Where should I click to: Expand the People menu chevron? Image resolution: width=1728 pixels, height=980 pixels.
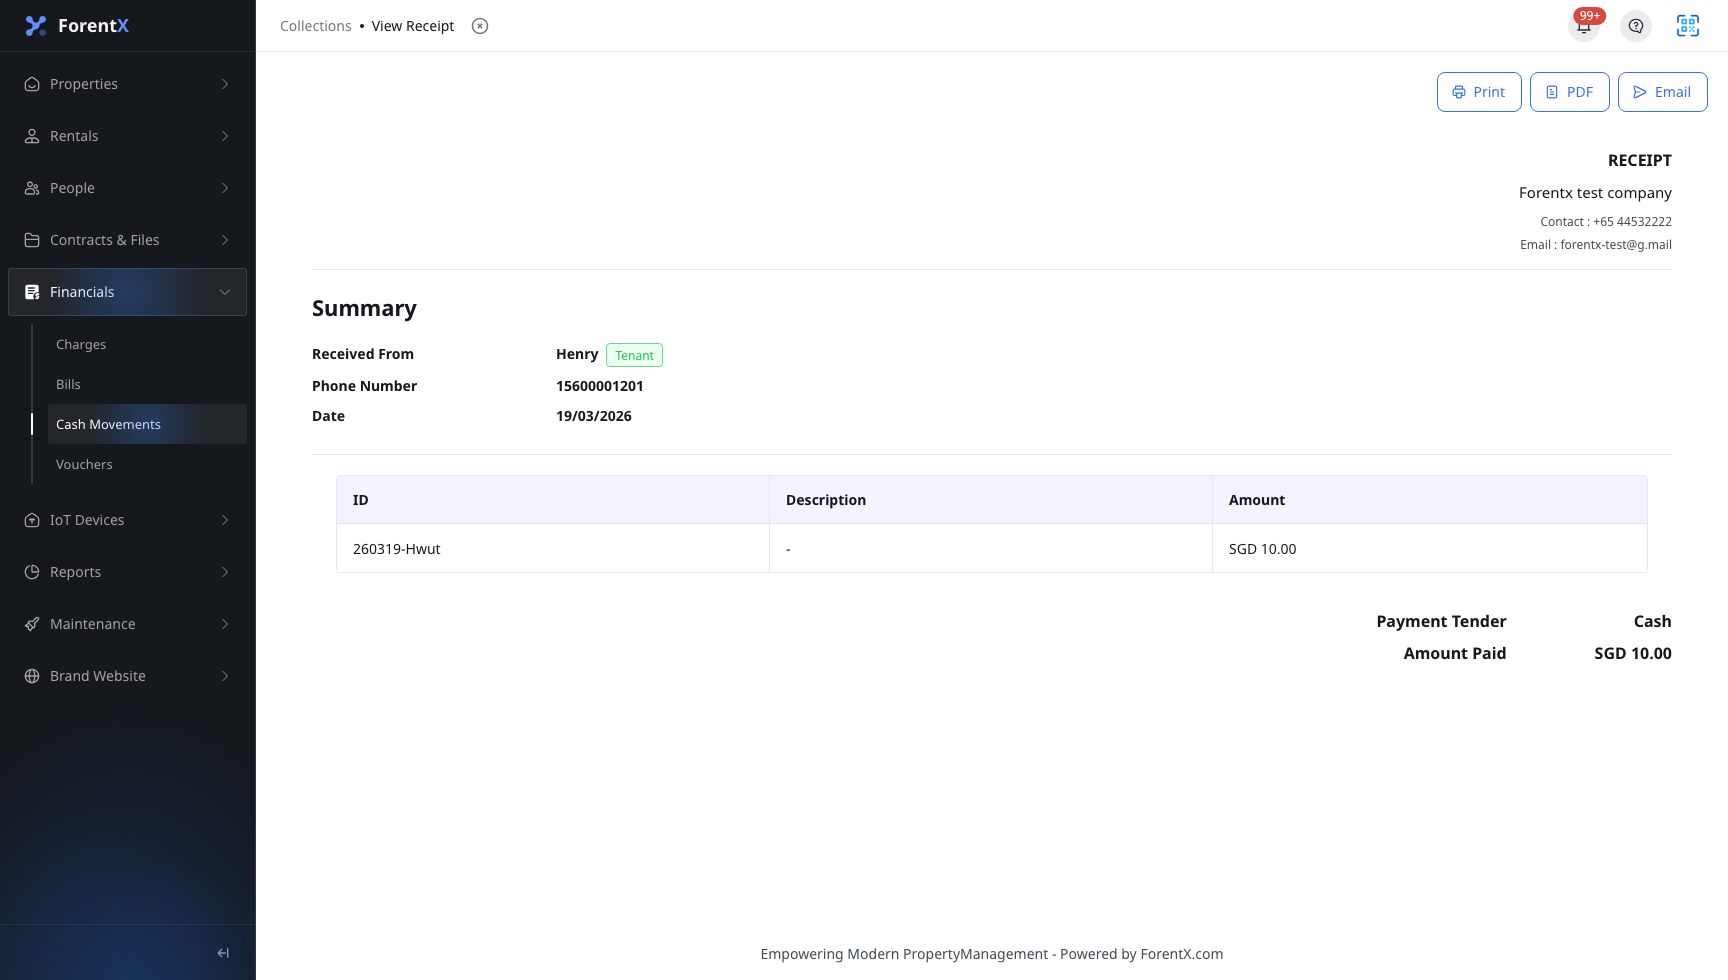[225, 188]
